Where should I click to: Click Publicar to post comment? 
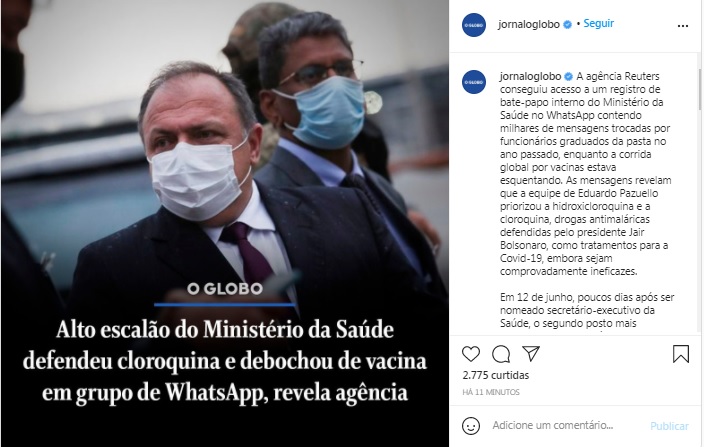pos(669,426)
